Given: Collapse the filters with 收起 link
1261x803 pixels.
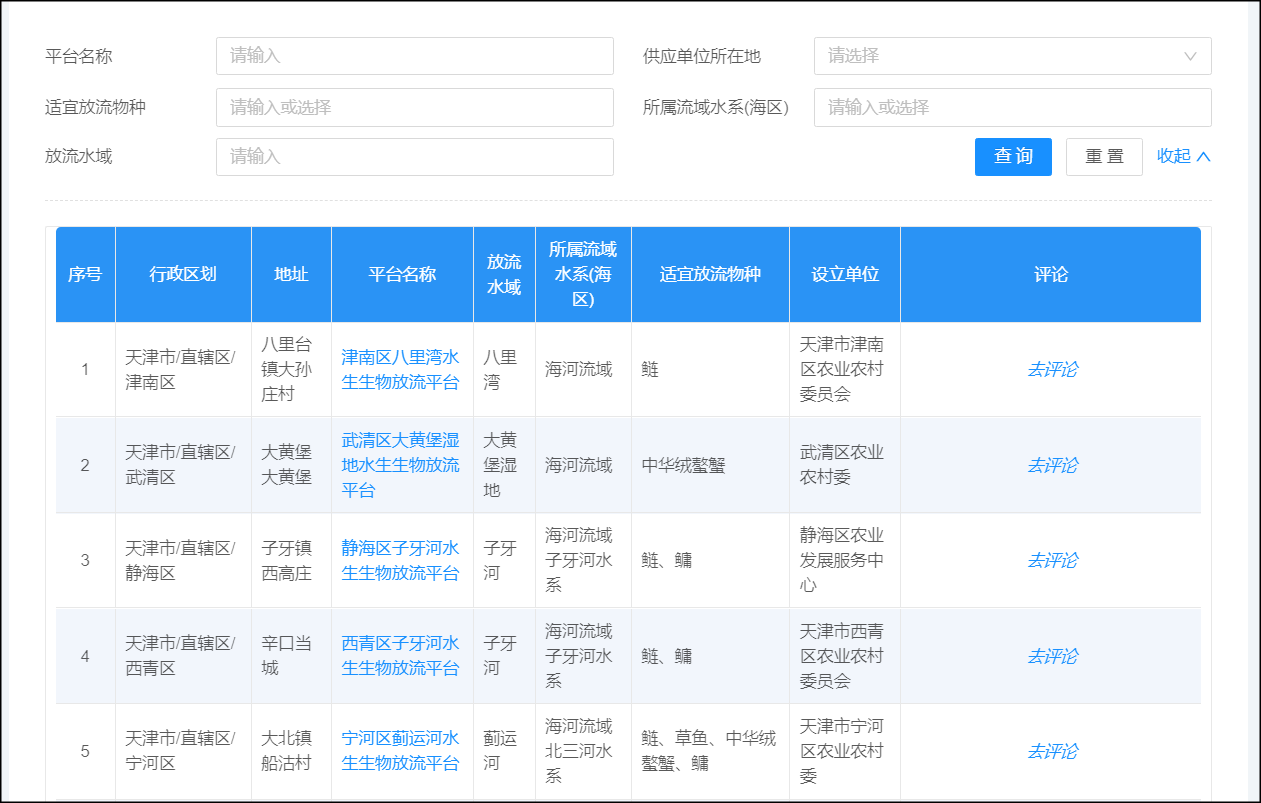Looking at the screenshot, I should point(1183,156).
